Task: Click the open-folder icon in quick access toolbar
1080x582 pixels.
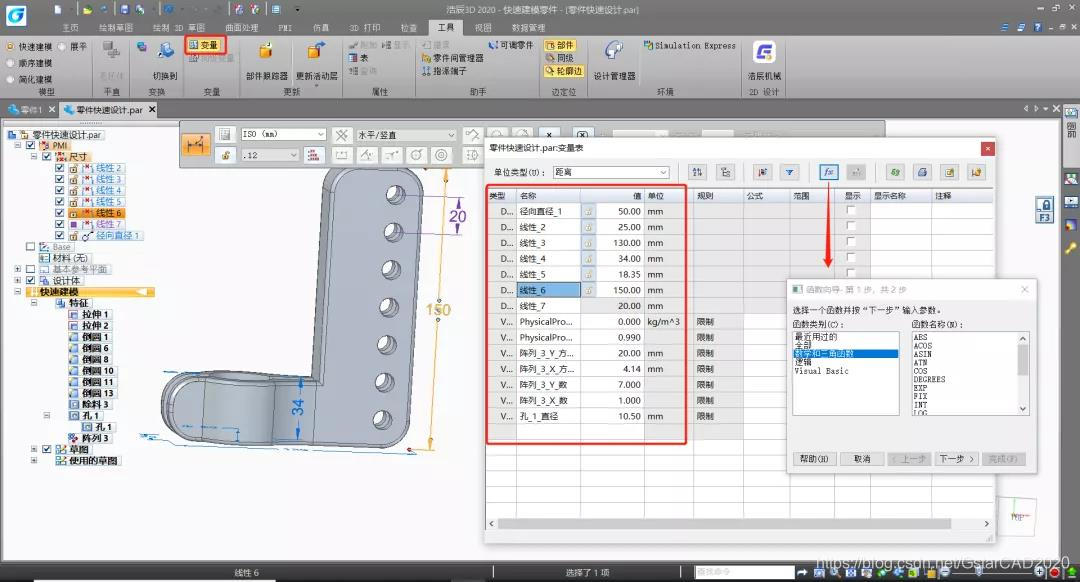Action: coord(87,10)
